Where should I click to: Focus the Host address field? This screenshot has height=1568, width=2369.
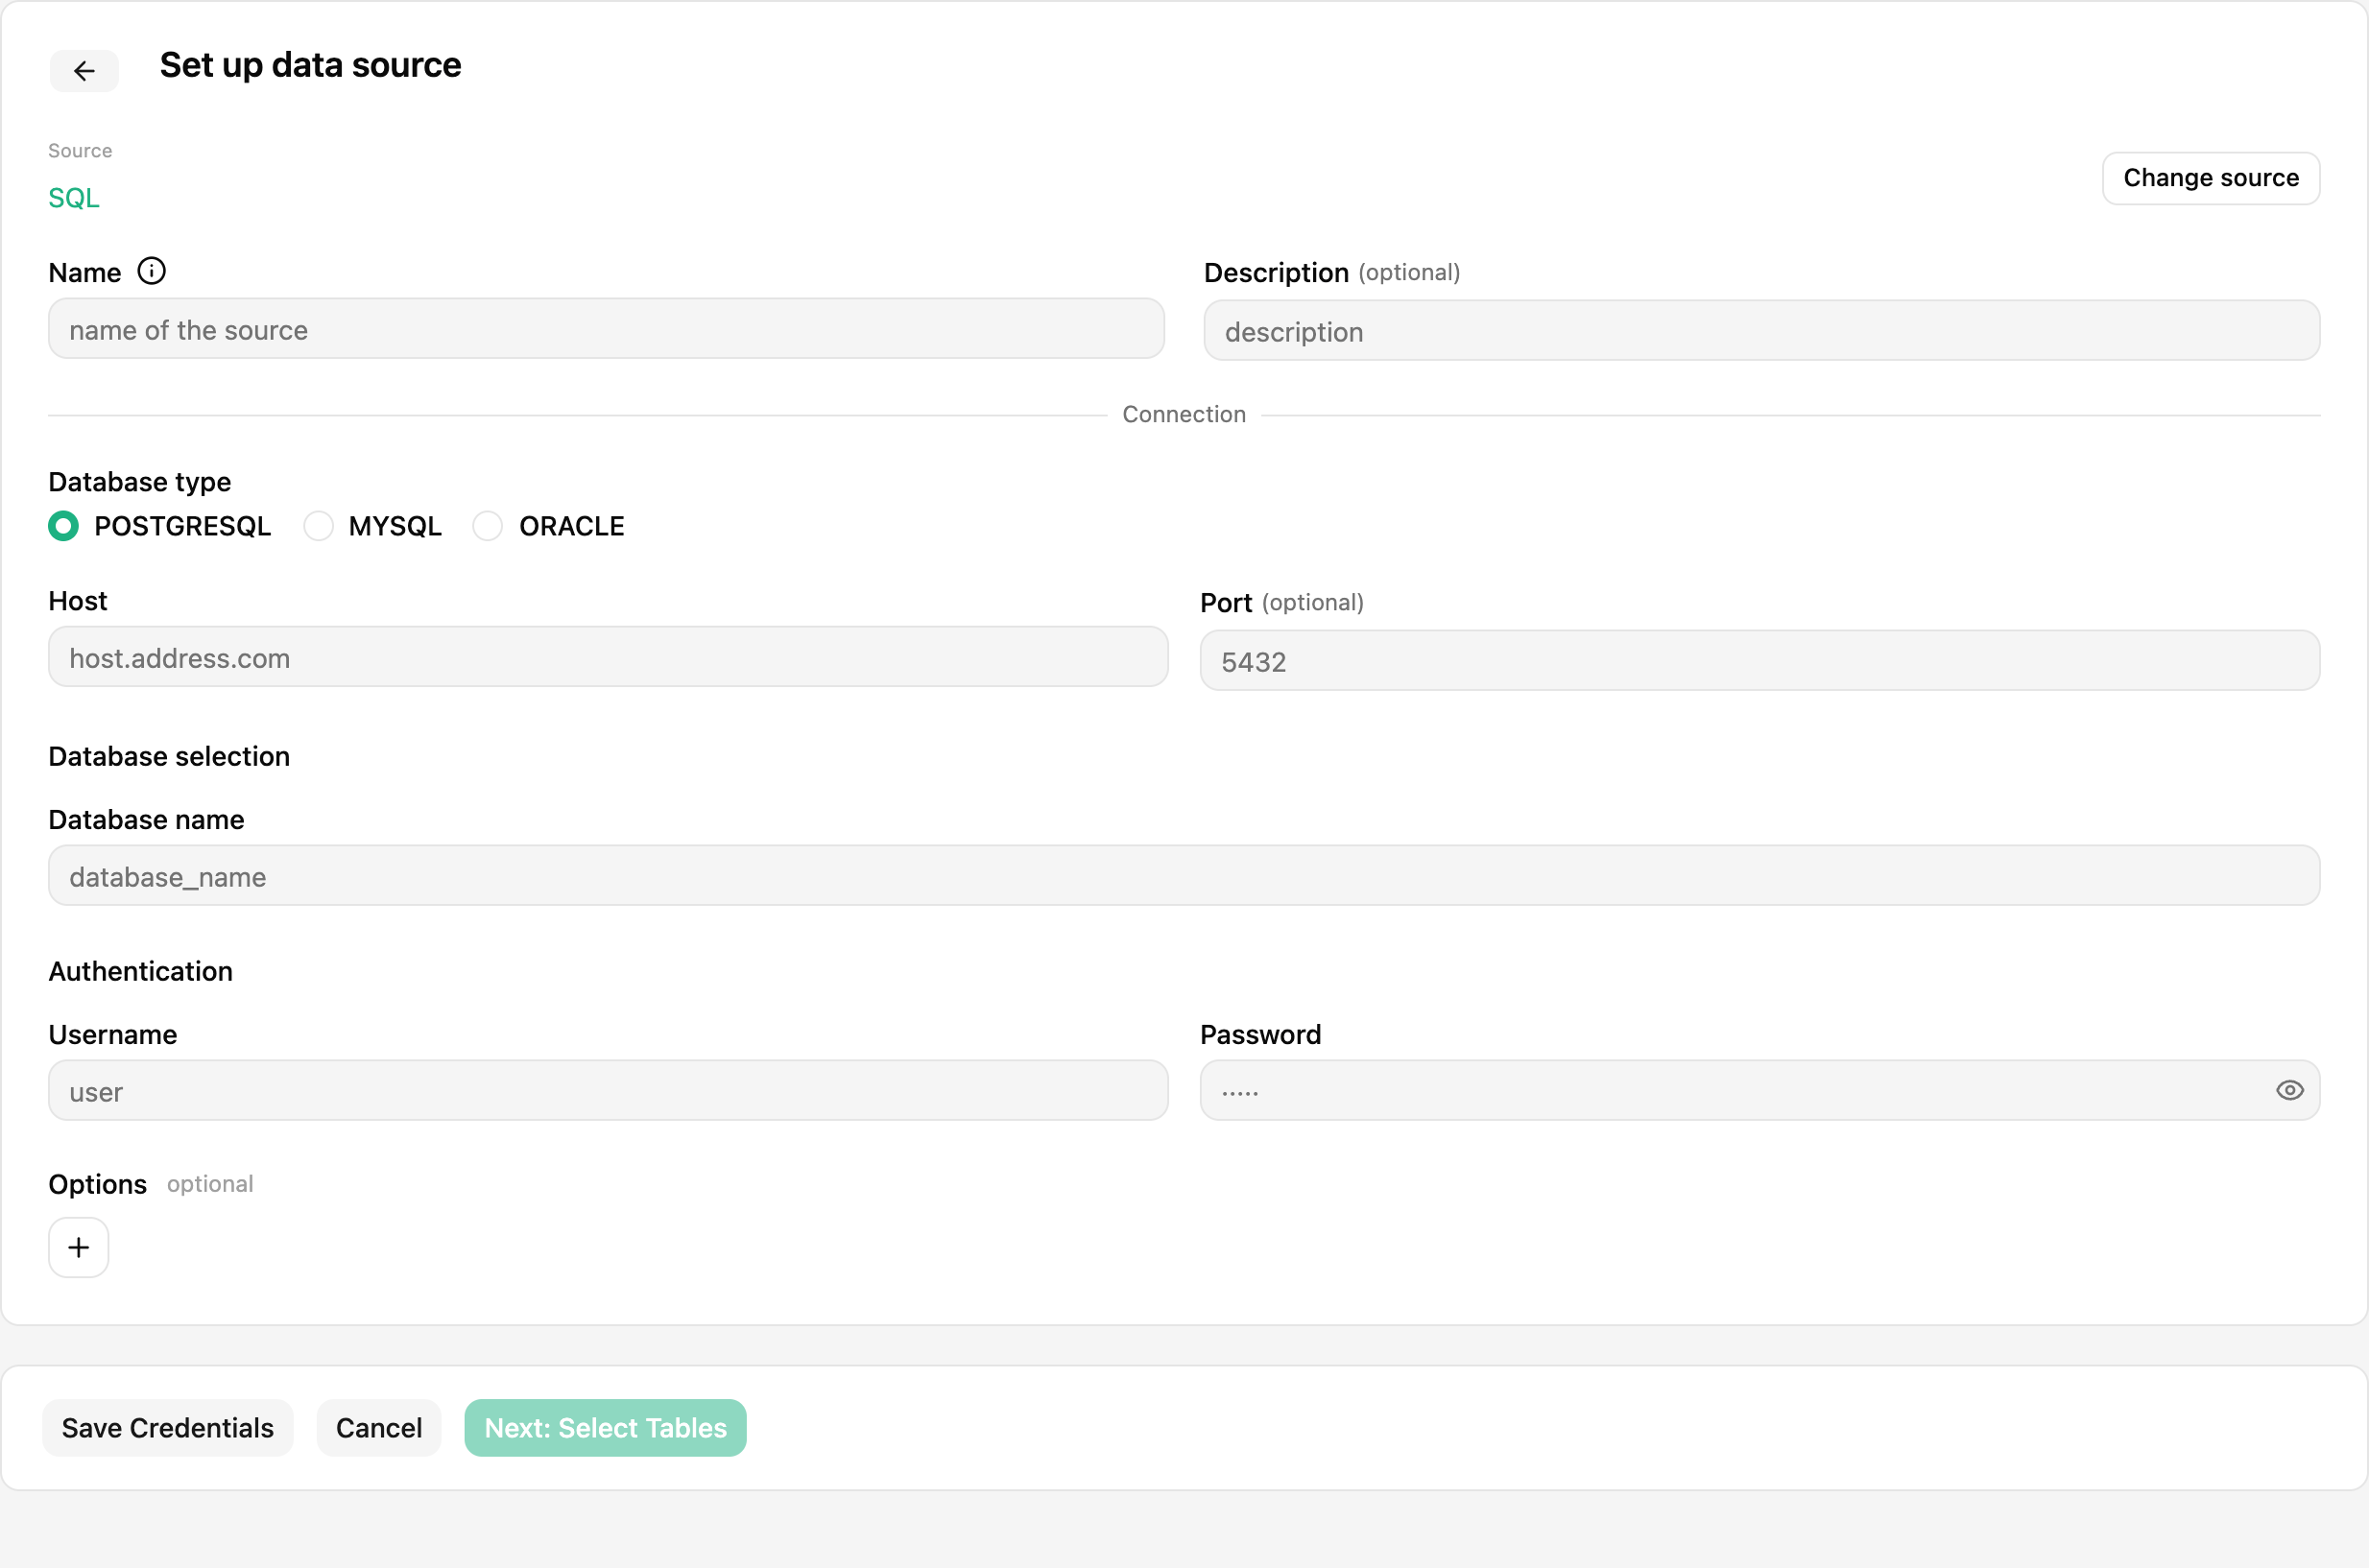(608, 657)
